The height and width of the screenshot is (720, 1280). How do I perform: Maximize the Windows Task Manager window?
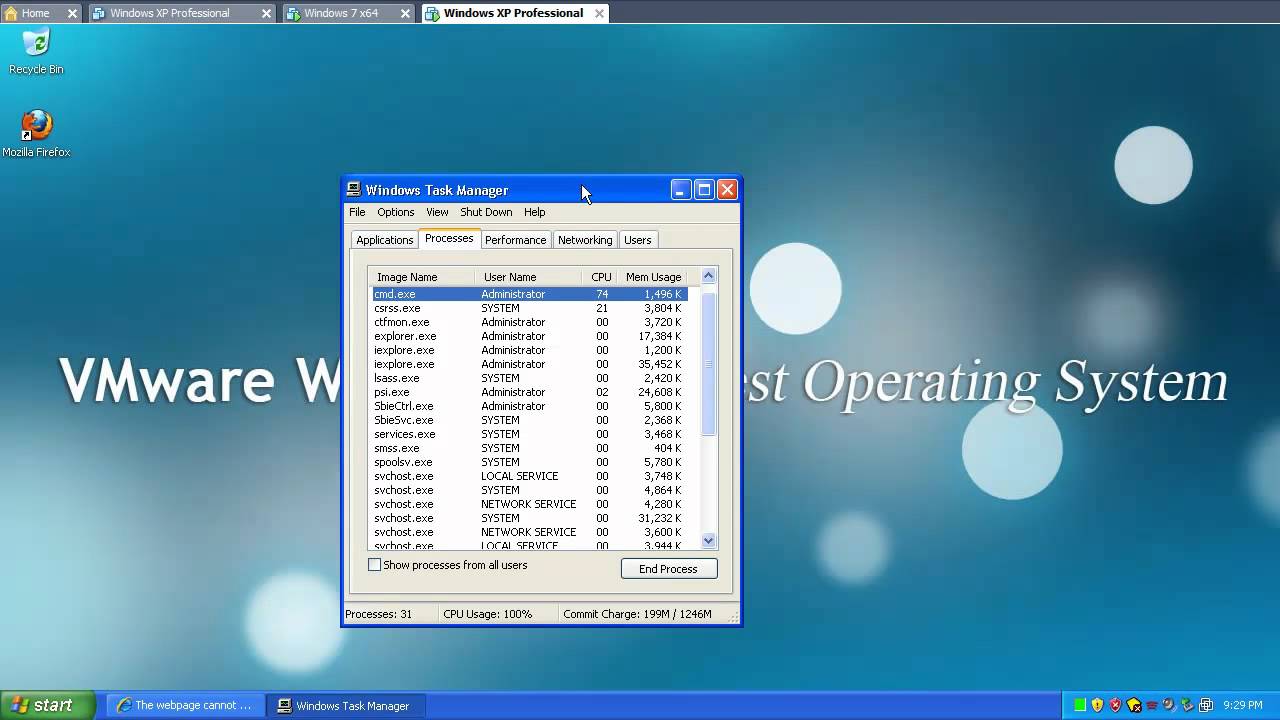pos(704,190)
